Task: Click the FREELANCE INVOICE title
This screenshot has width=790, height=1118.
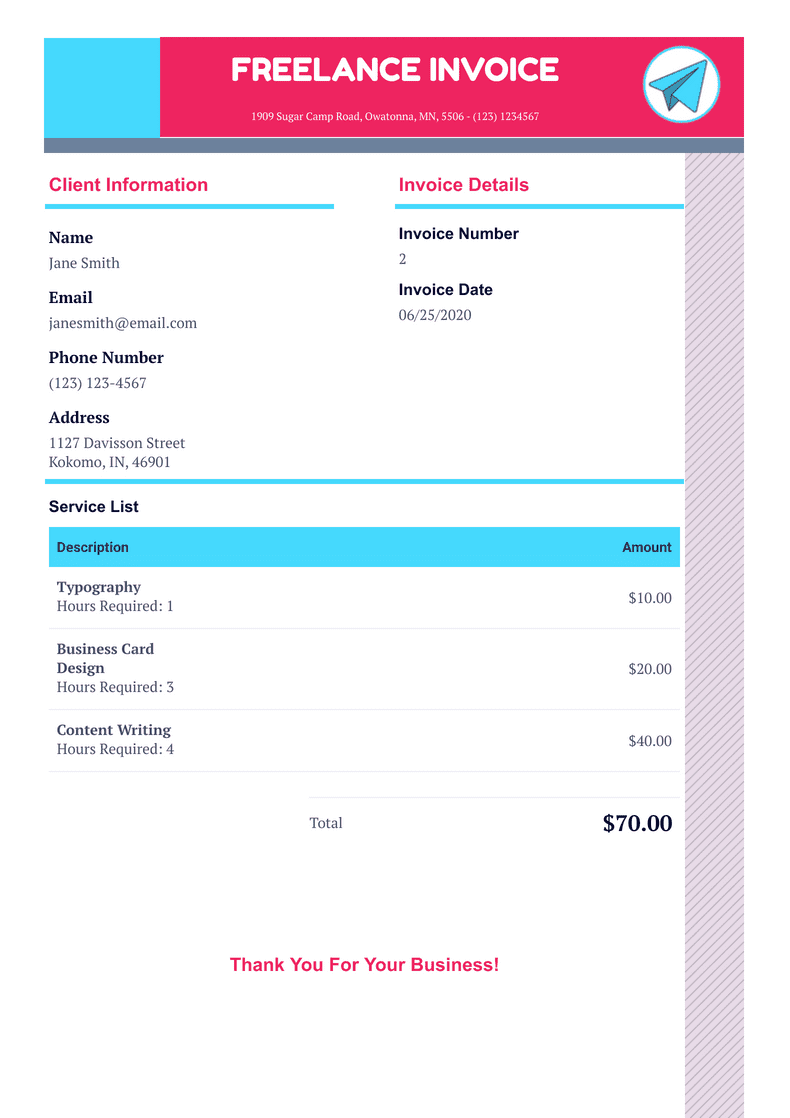Action: [395, 70]
